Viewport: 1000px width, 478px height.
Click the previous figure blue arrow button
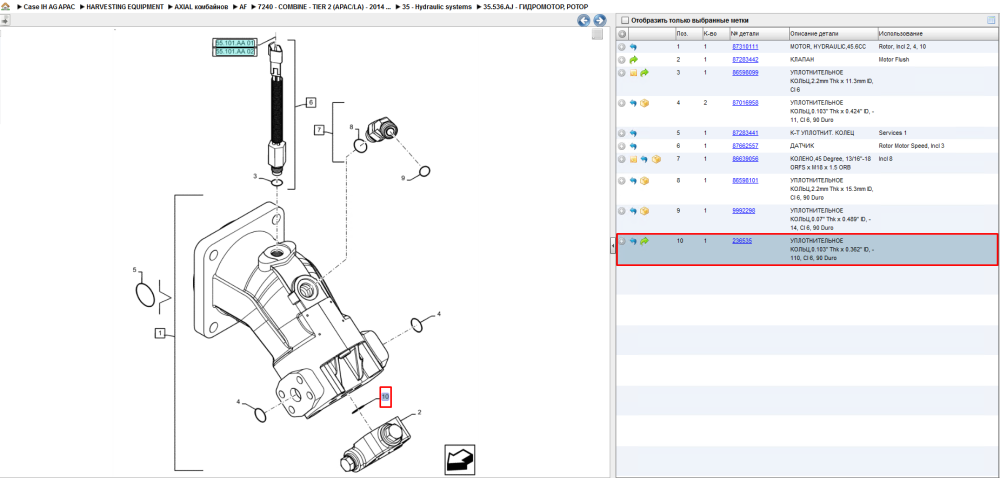coord(584,20)
